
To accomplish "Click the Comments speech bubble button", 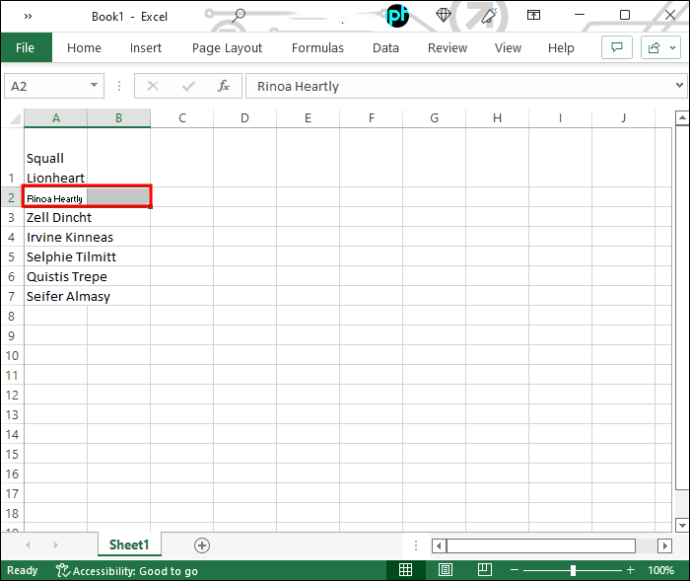I will pos(617,47).
